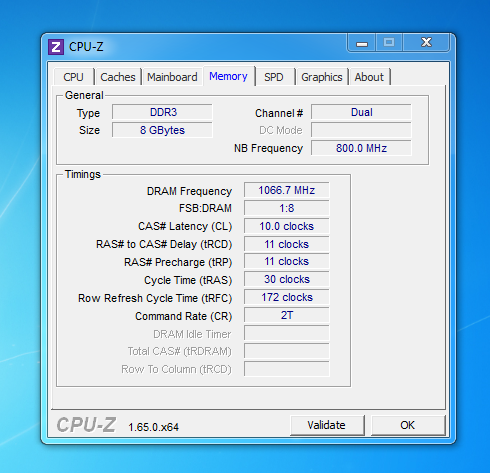The image size is (490, 473).
Task: Click the CAS# Latency 10.0 clocks value
Action: click(287, 226)
